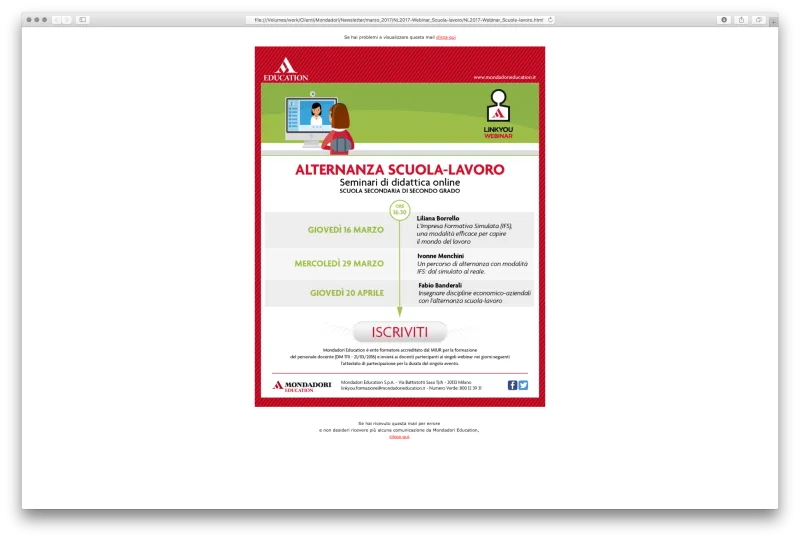The width and height of the screenshot is (800, 540).
Task: Toggle the Safari sidebar button
Action: (x=83, y=20)
